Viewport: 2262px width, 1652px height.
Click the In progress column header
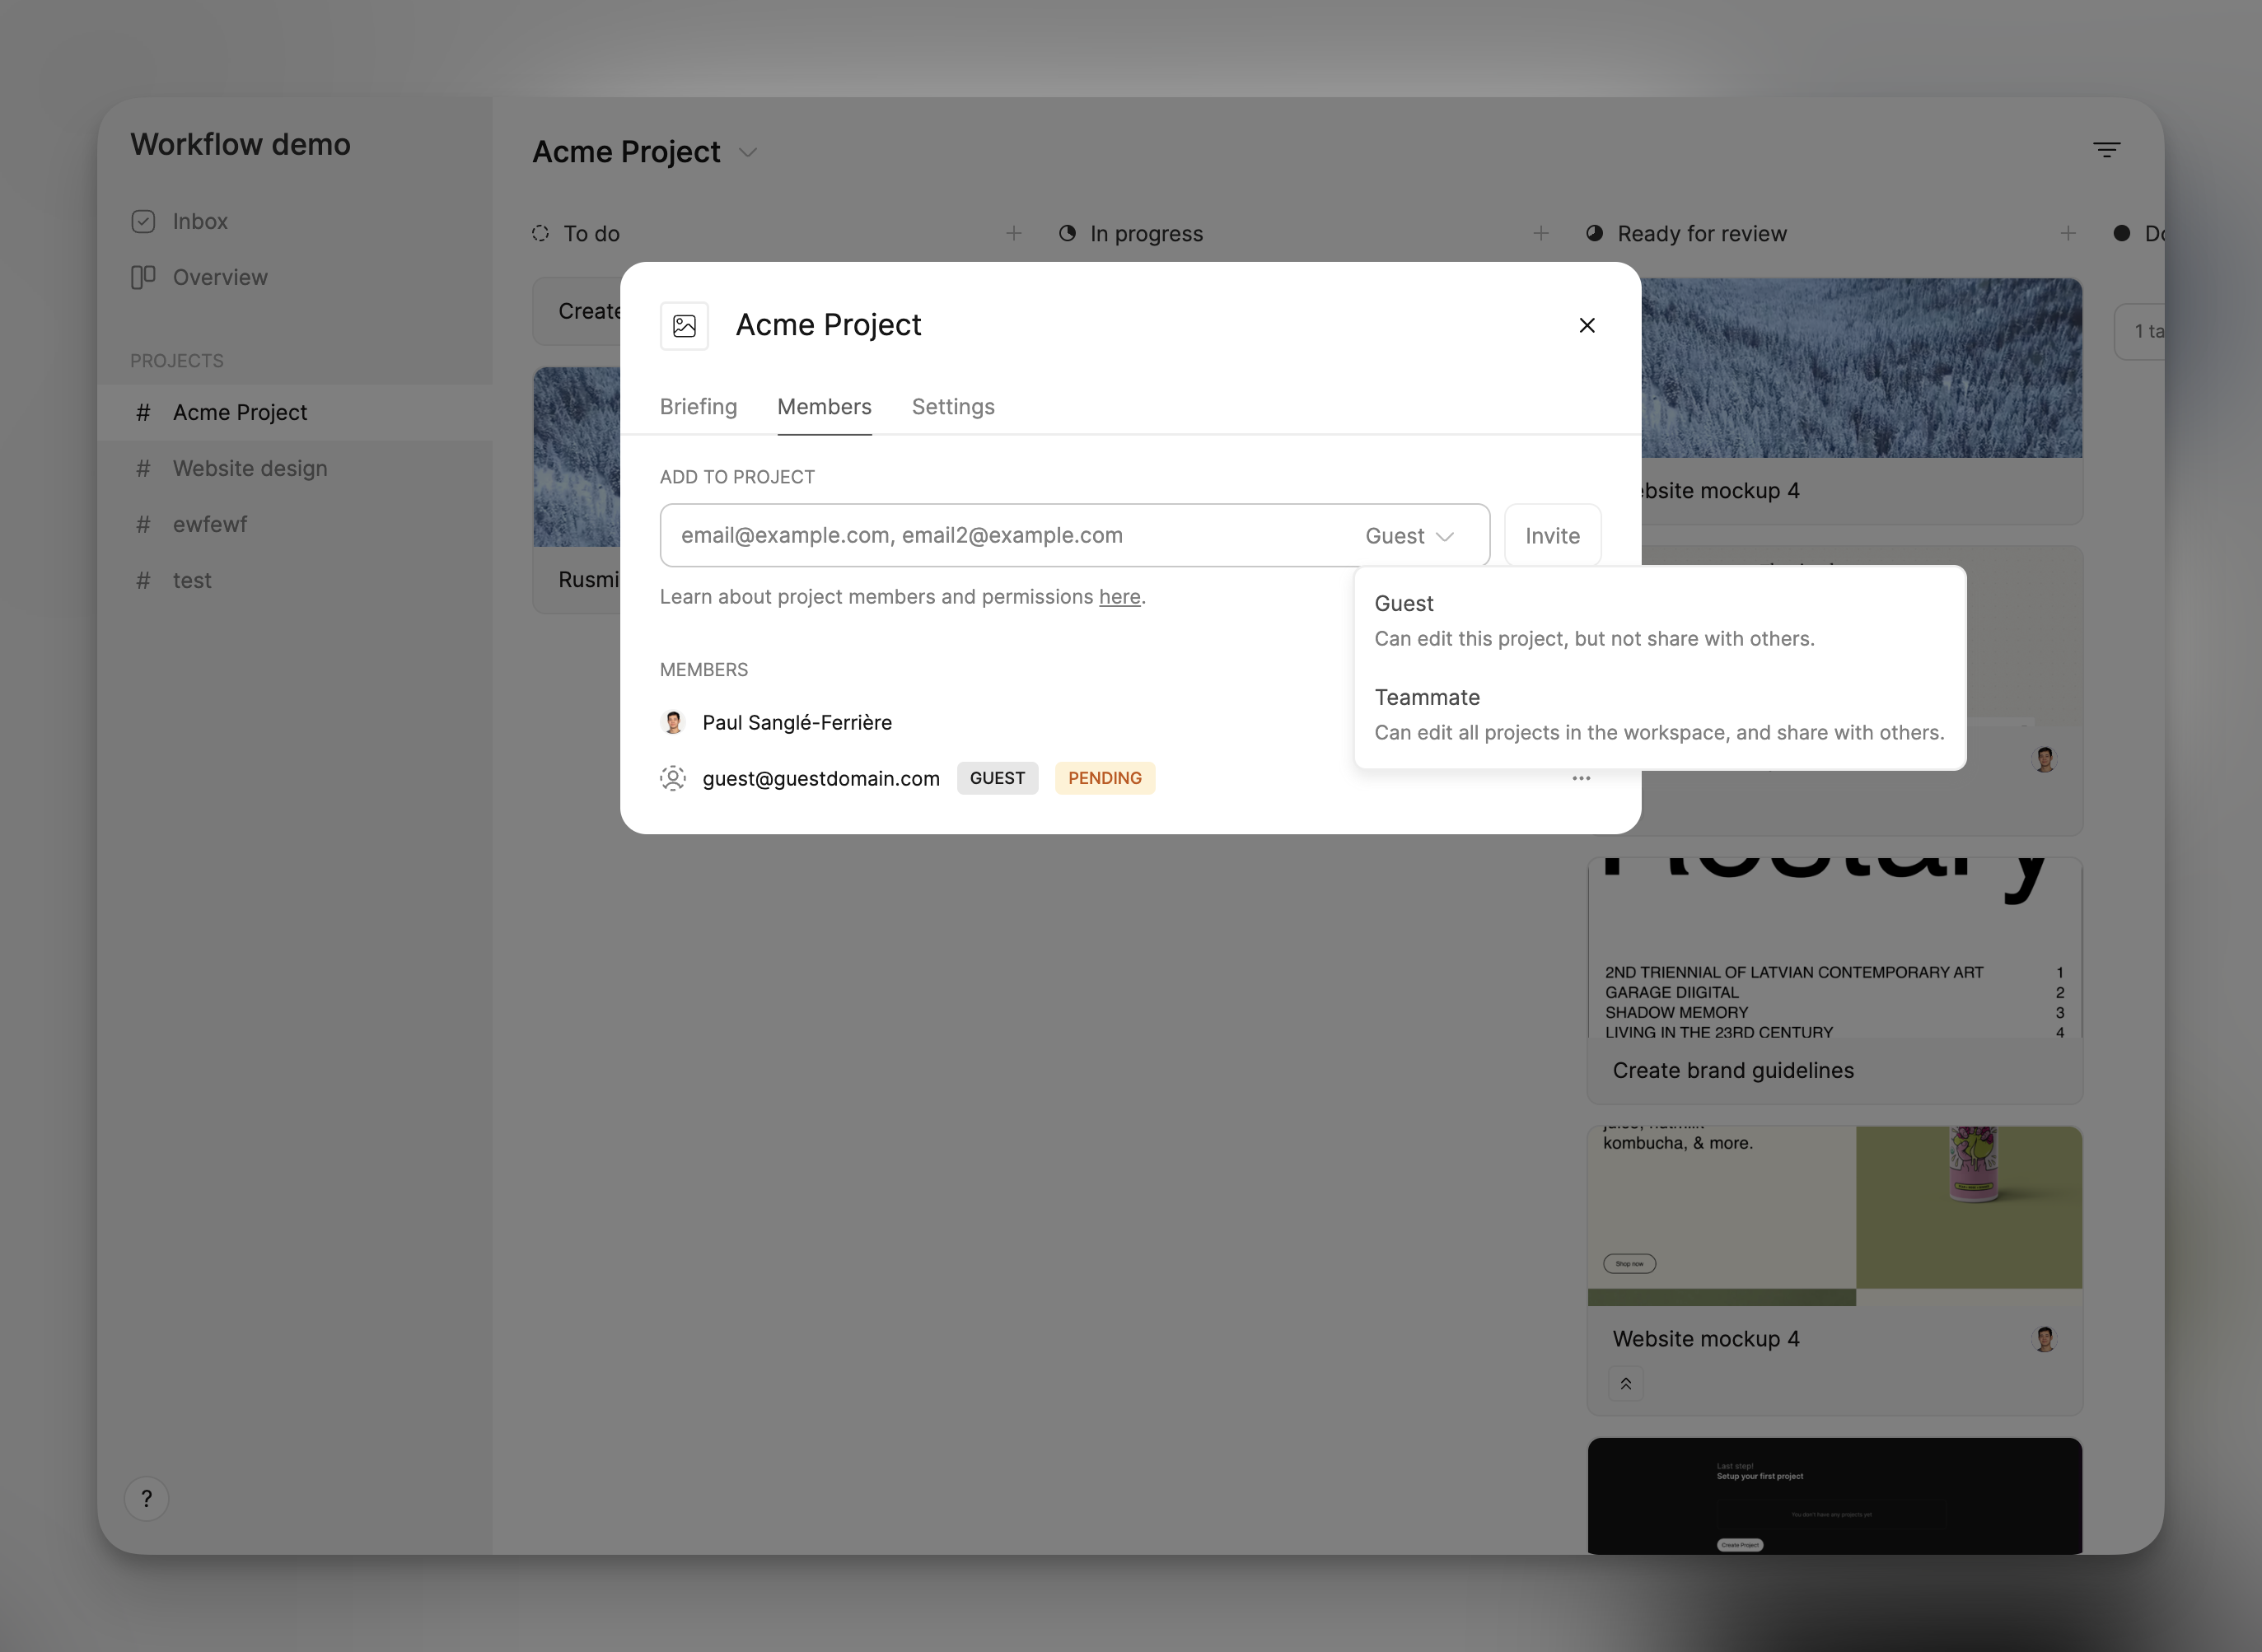pos(1146,233)
